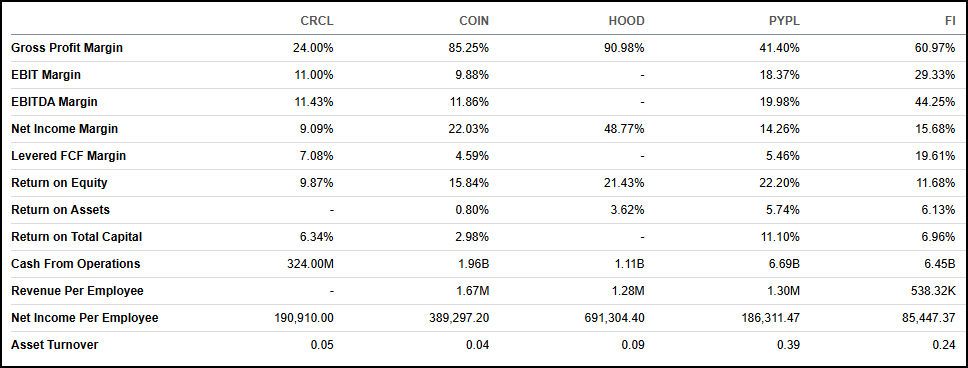This screenshot has width=968, height=368.
Task: Click FI's 538.32K revenue per employee
Action: pos(933,291)
